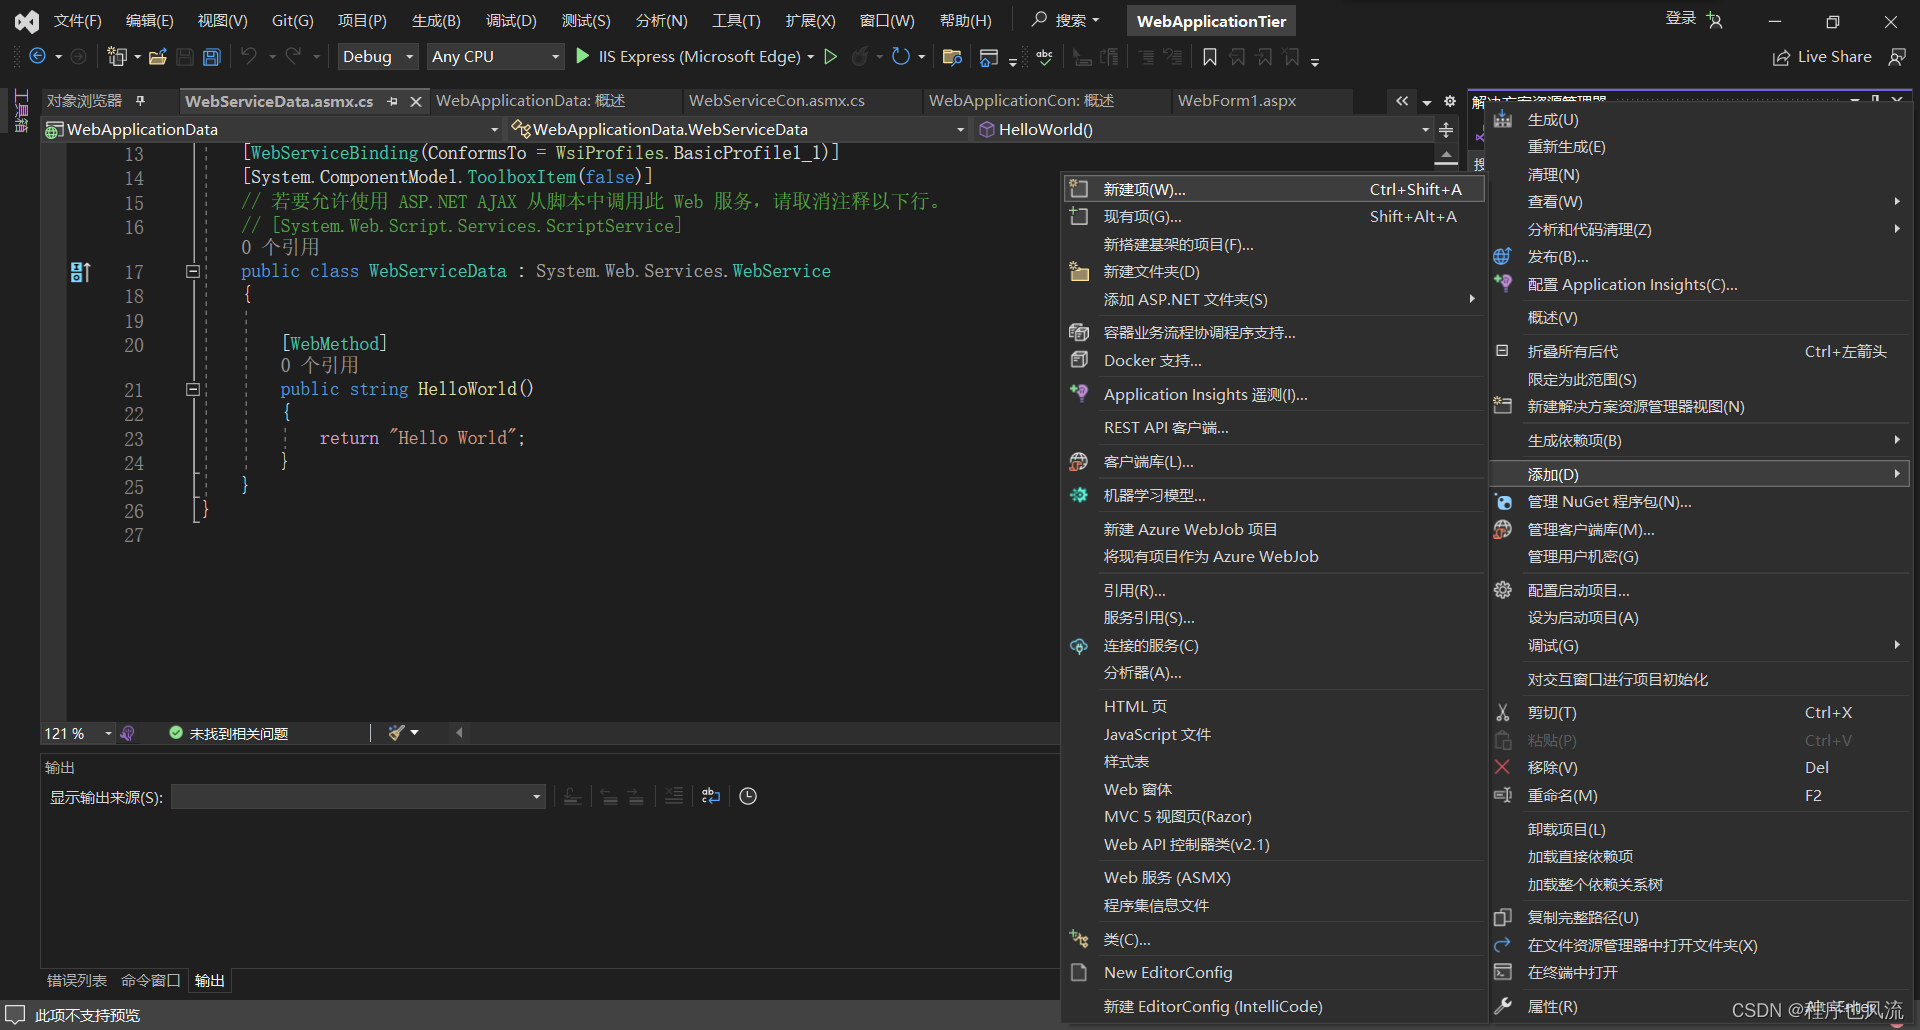Select 移除(V) in context menu

1700,768
